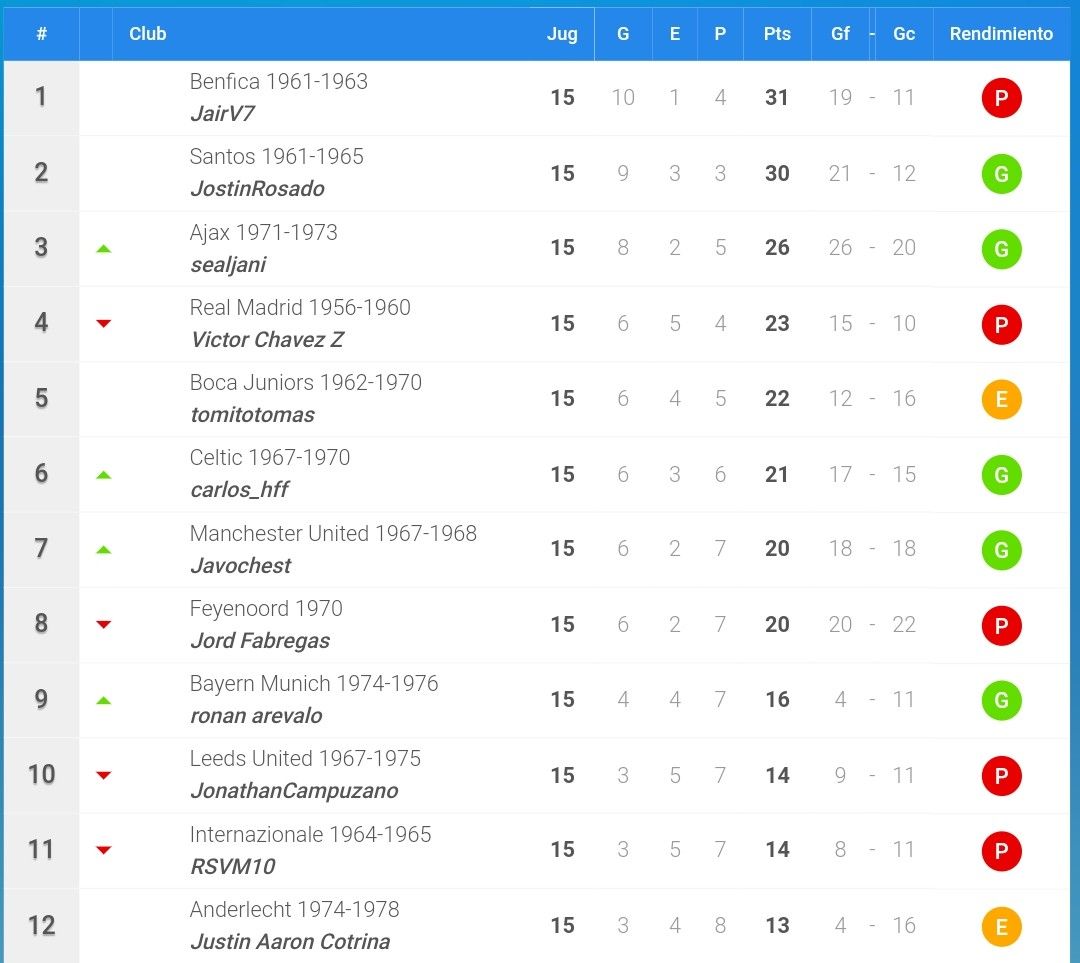
Task: Sort table by Jug column header
Action: tap(562, 34)
